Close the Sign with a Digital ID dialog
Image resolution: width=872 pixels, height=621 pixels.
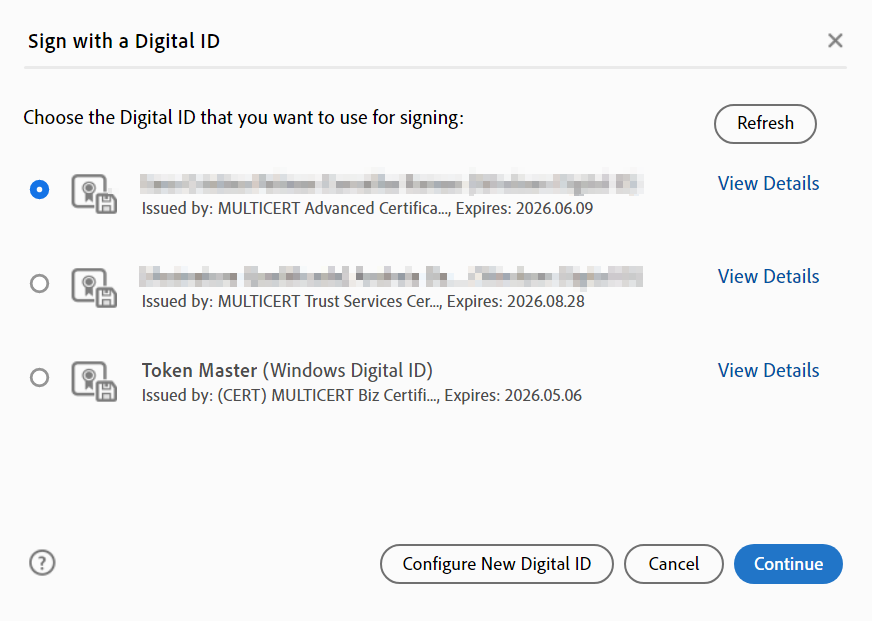pos(835,41)
